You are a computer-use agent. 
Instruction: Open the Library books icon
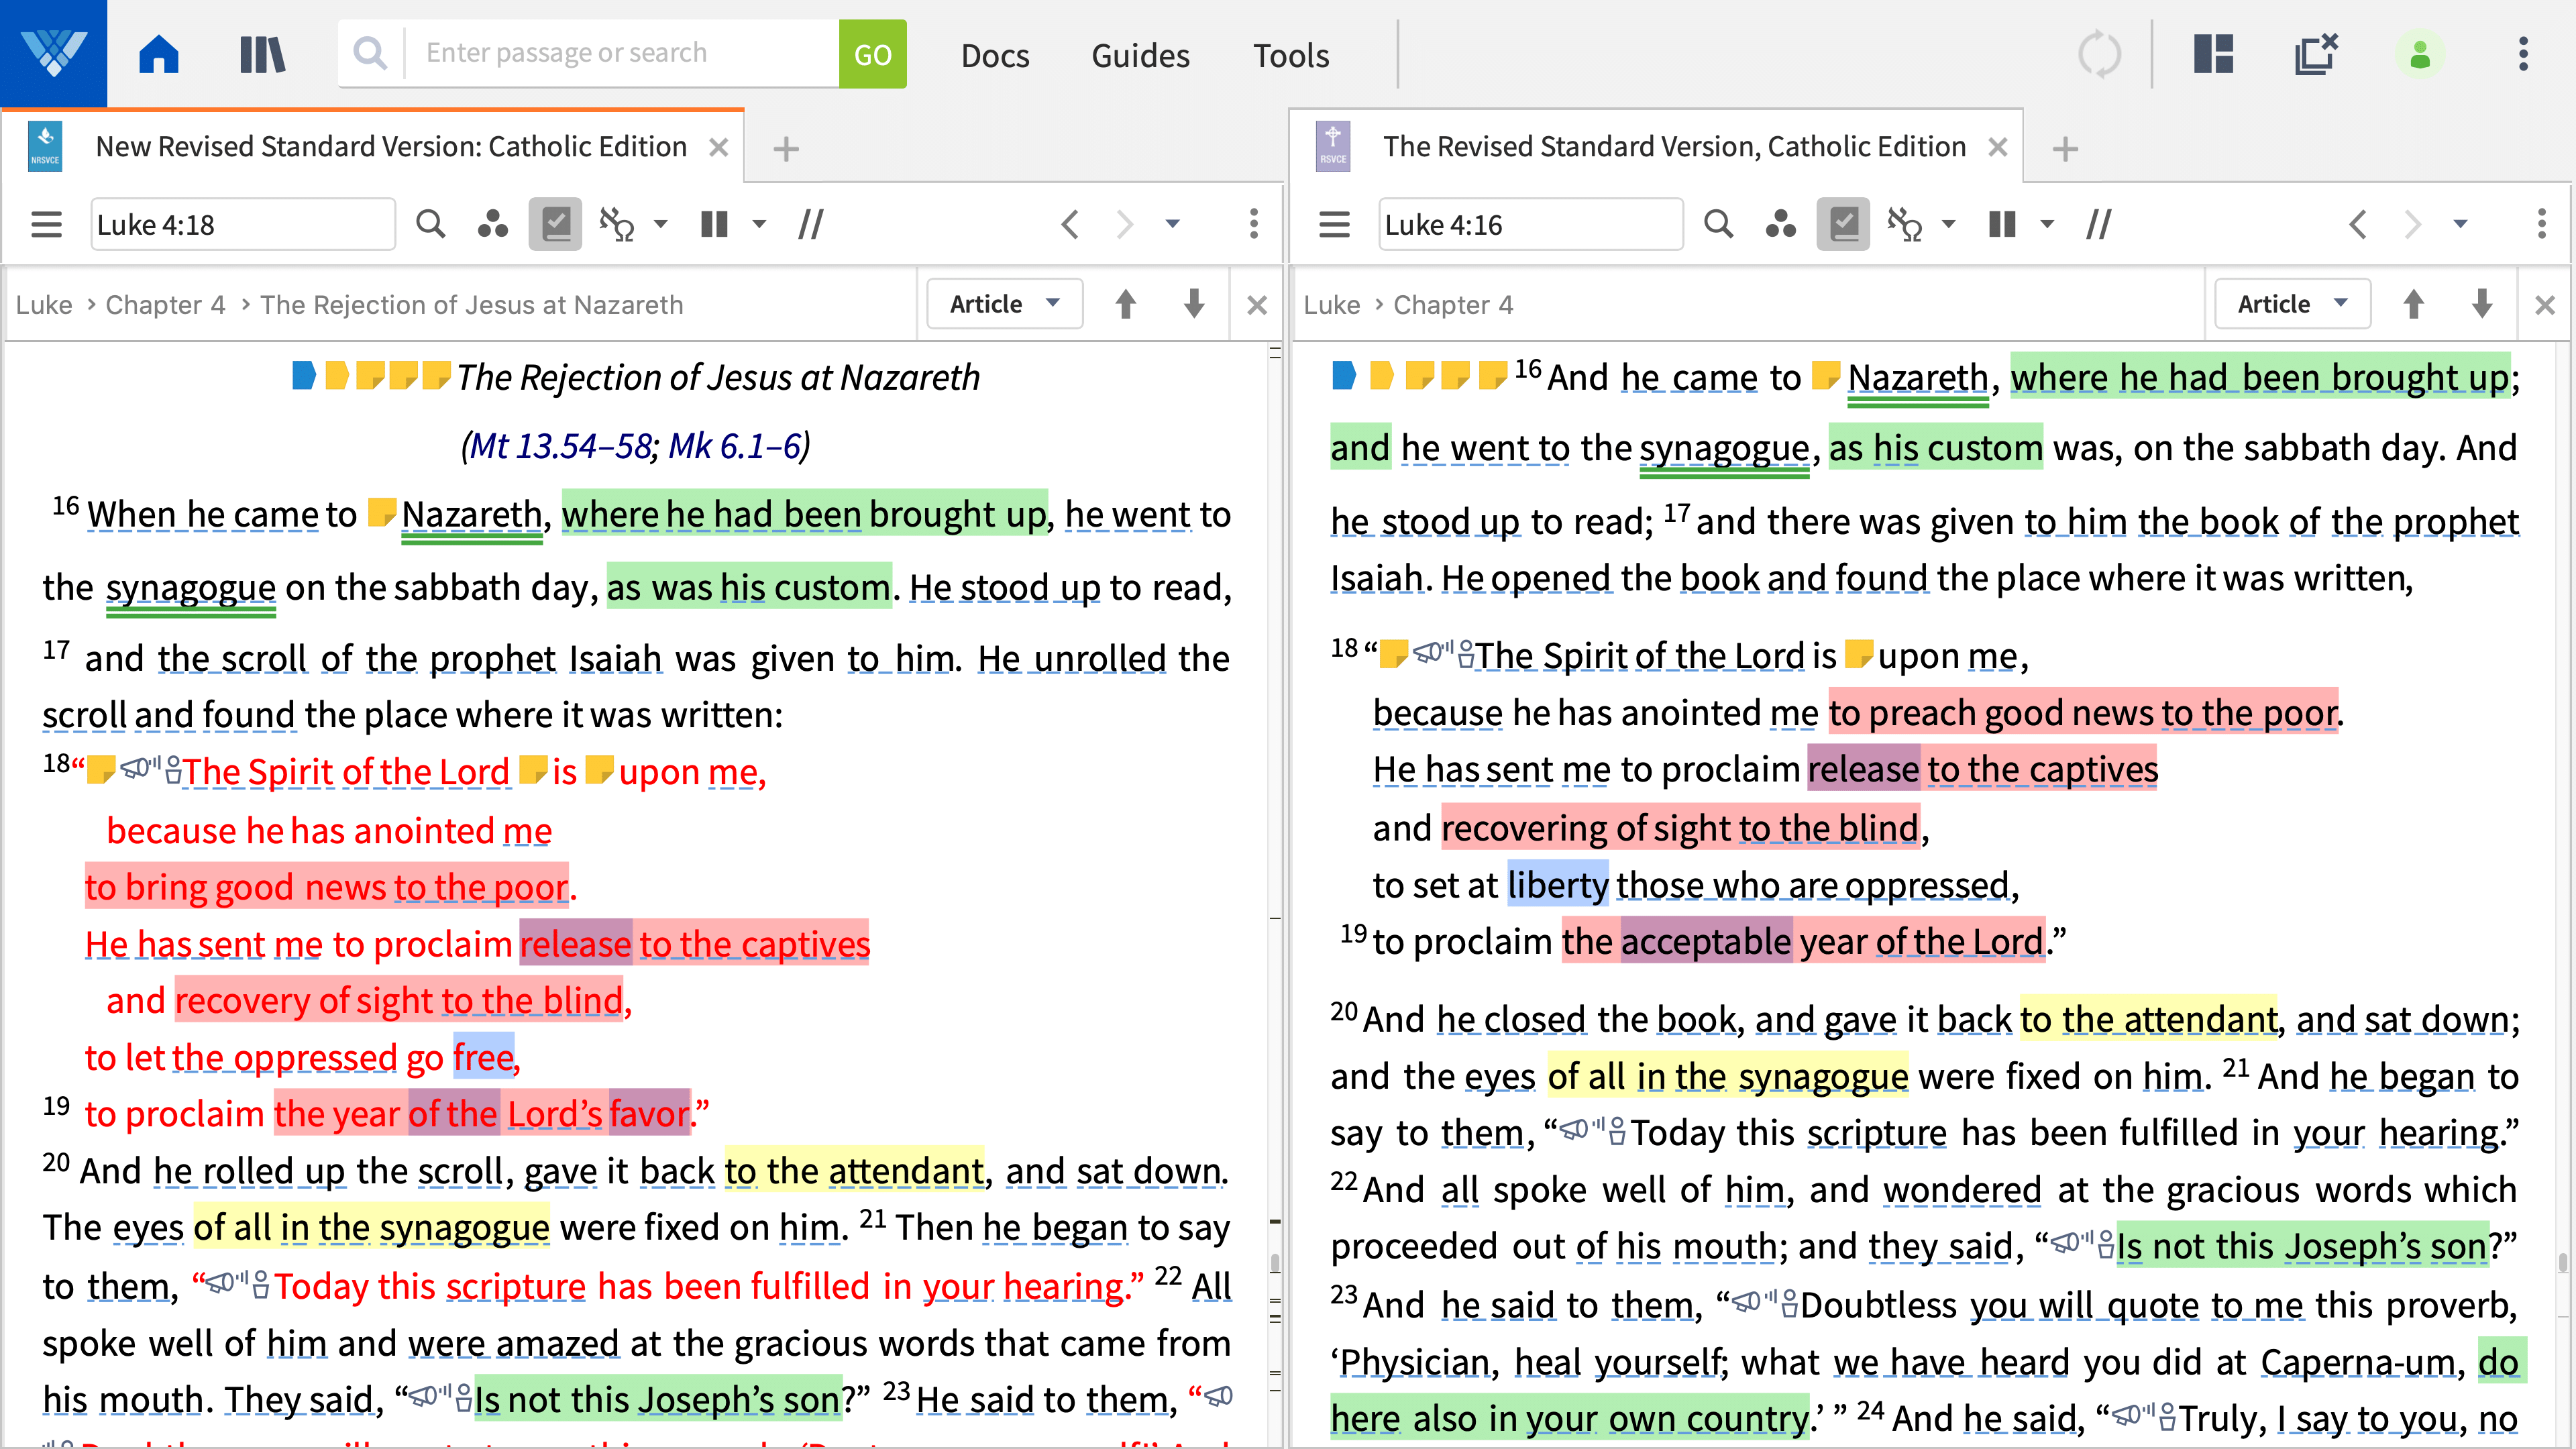[263, 54]
